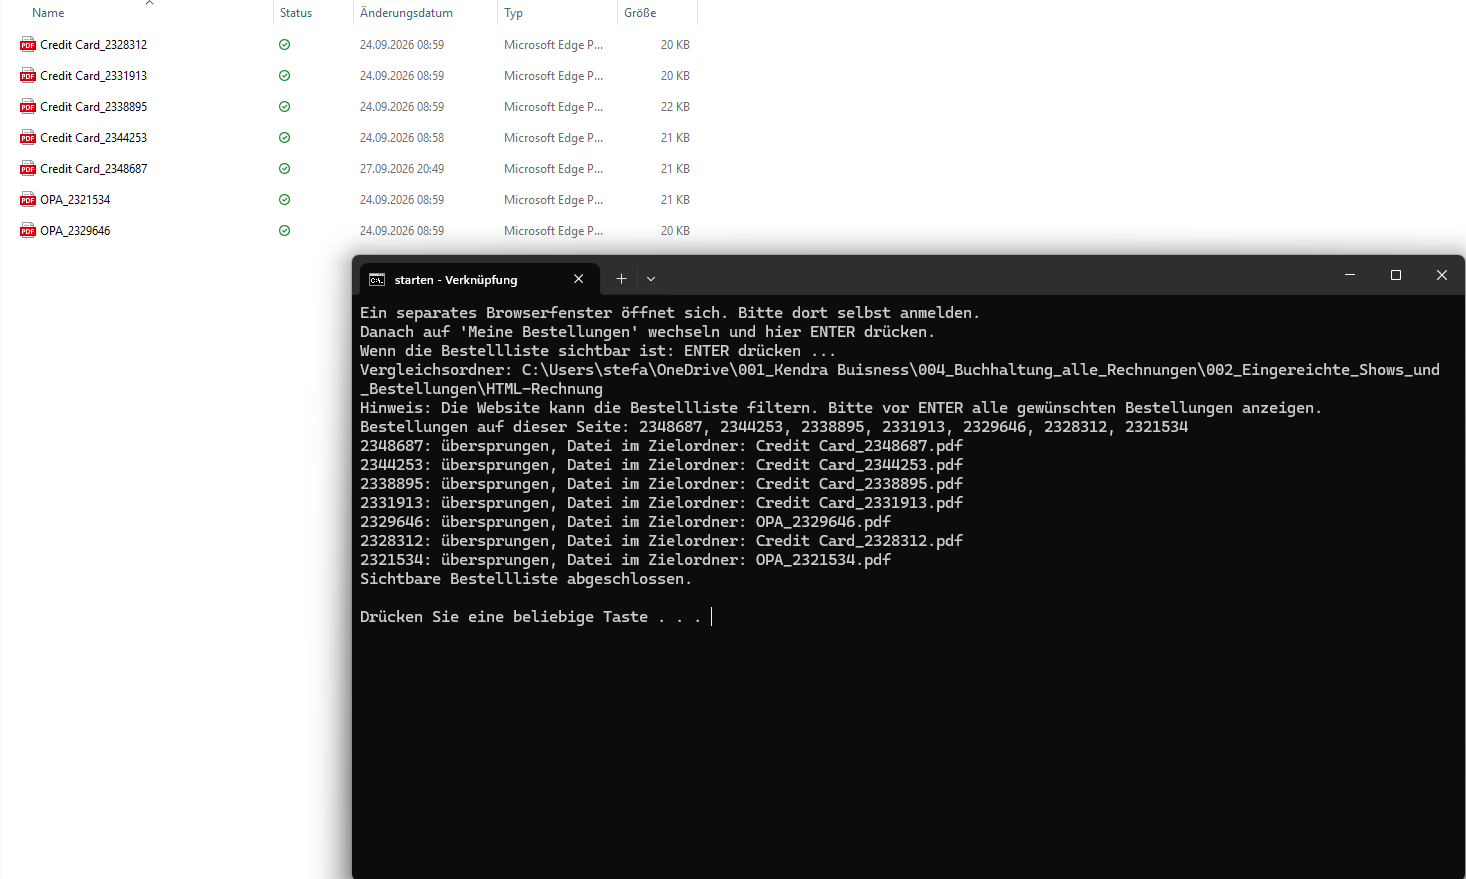The width and height of the screenshot is (1466, 879).
Task: Click the 22 KB size cell
Action: pos(675,107)
